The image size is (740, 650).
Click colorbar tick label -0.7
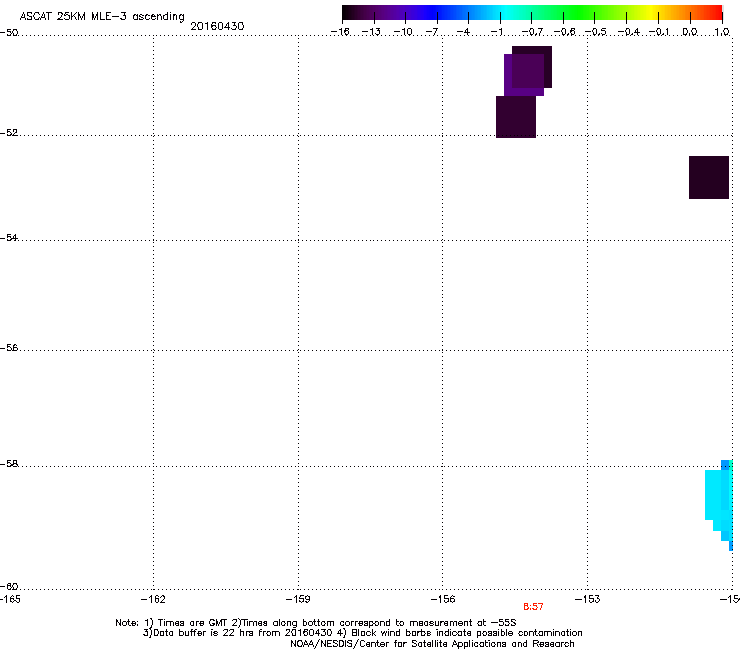(532, 32)
